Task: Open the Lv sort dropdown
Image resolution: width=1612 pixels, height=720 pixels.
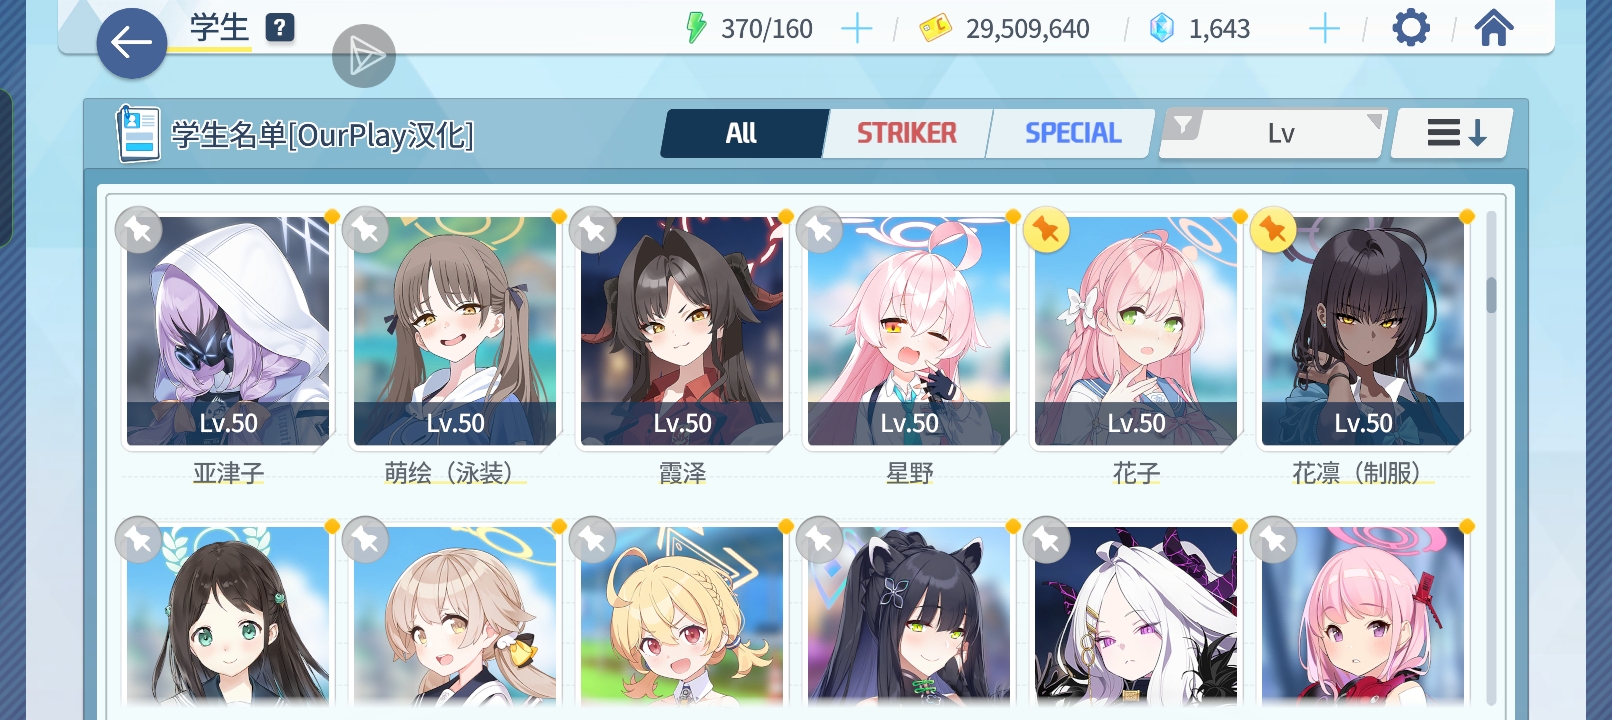Action: pos(1281,133)
